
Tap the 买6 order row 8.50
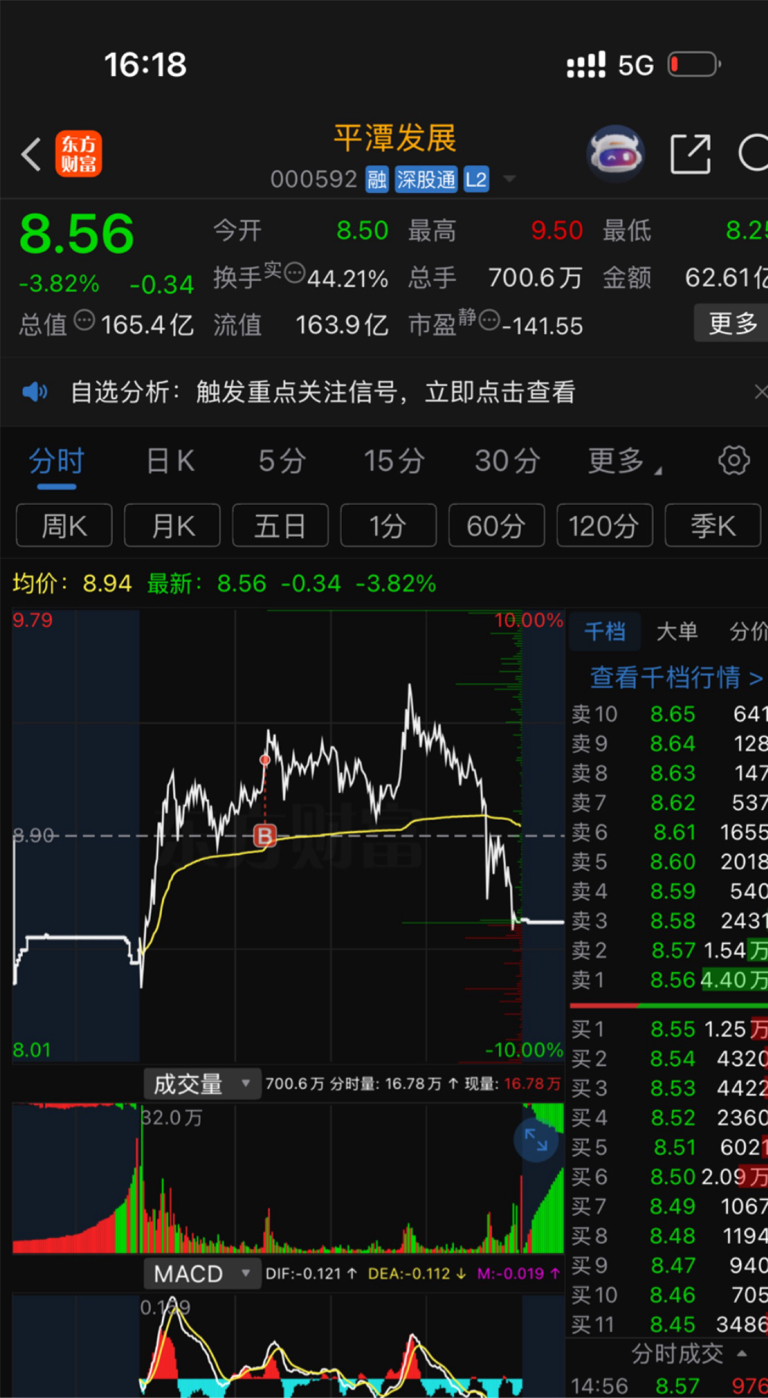[x=669, y=1177]
